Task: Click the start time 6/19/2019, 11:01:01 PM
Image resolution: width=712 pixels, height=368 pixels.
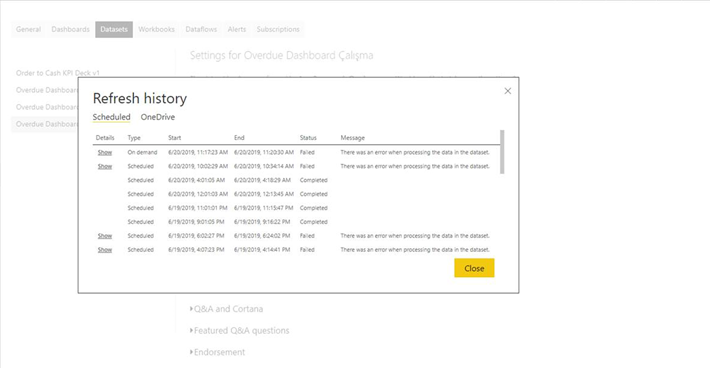Action: (x=198, y=208)
